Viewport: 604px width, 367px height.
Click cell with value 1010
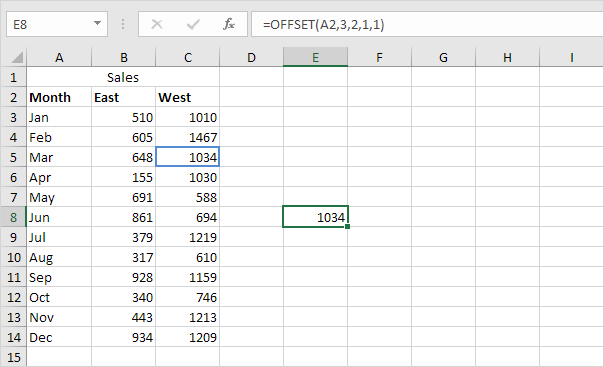[x=188, y=117]
